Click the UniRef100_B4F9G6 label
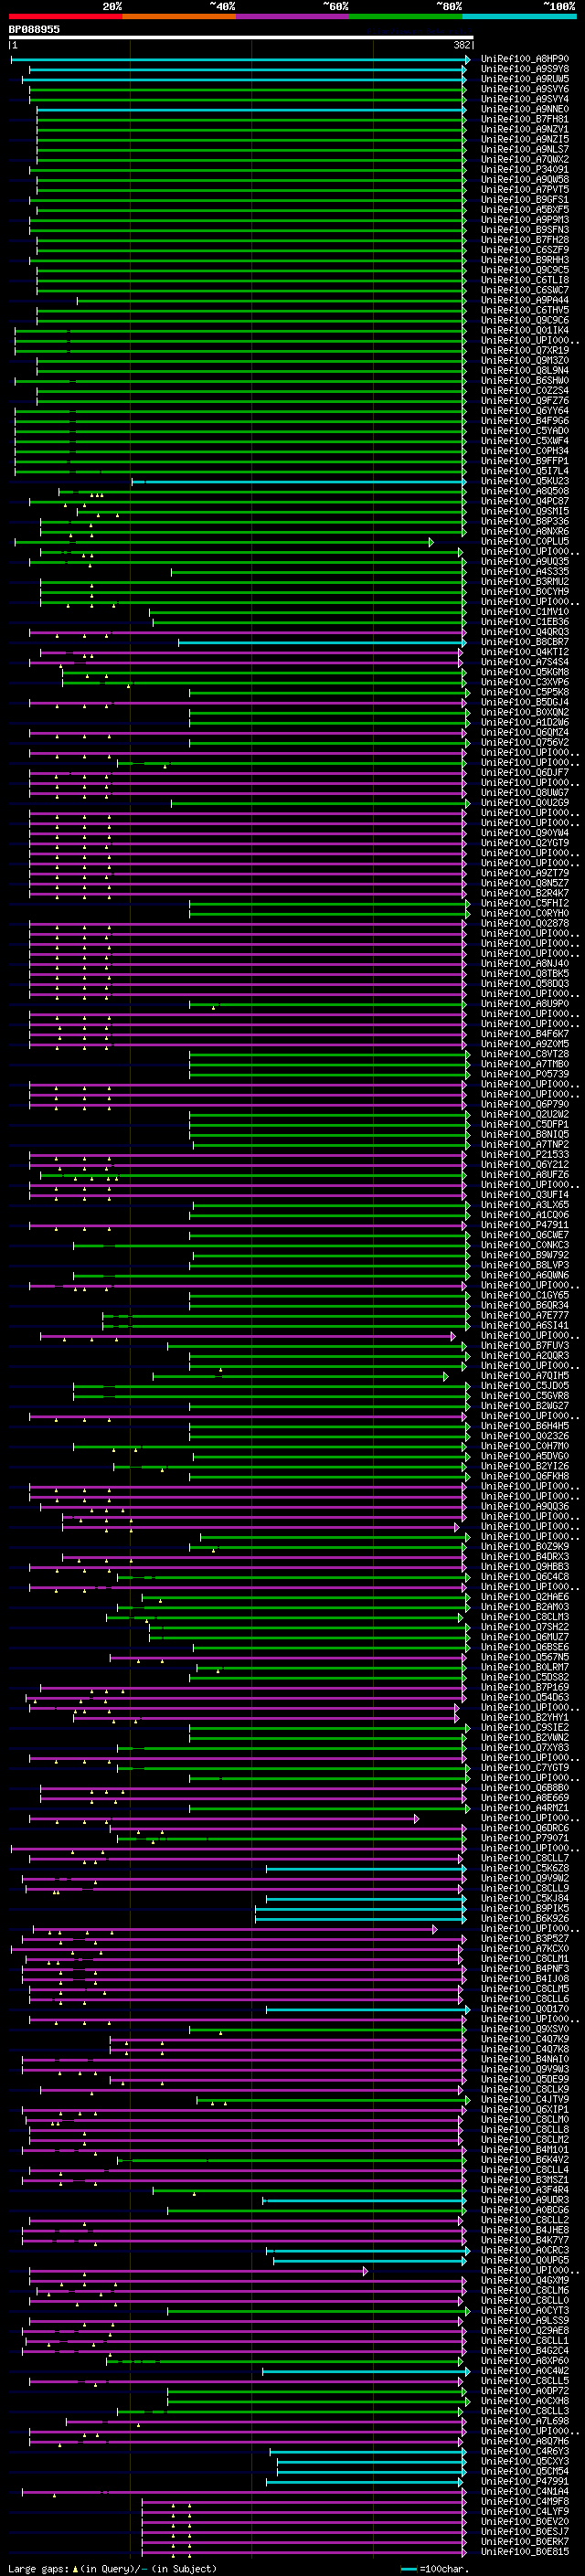The image size is (585, 2576). [524, 421]
